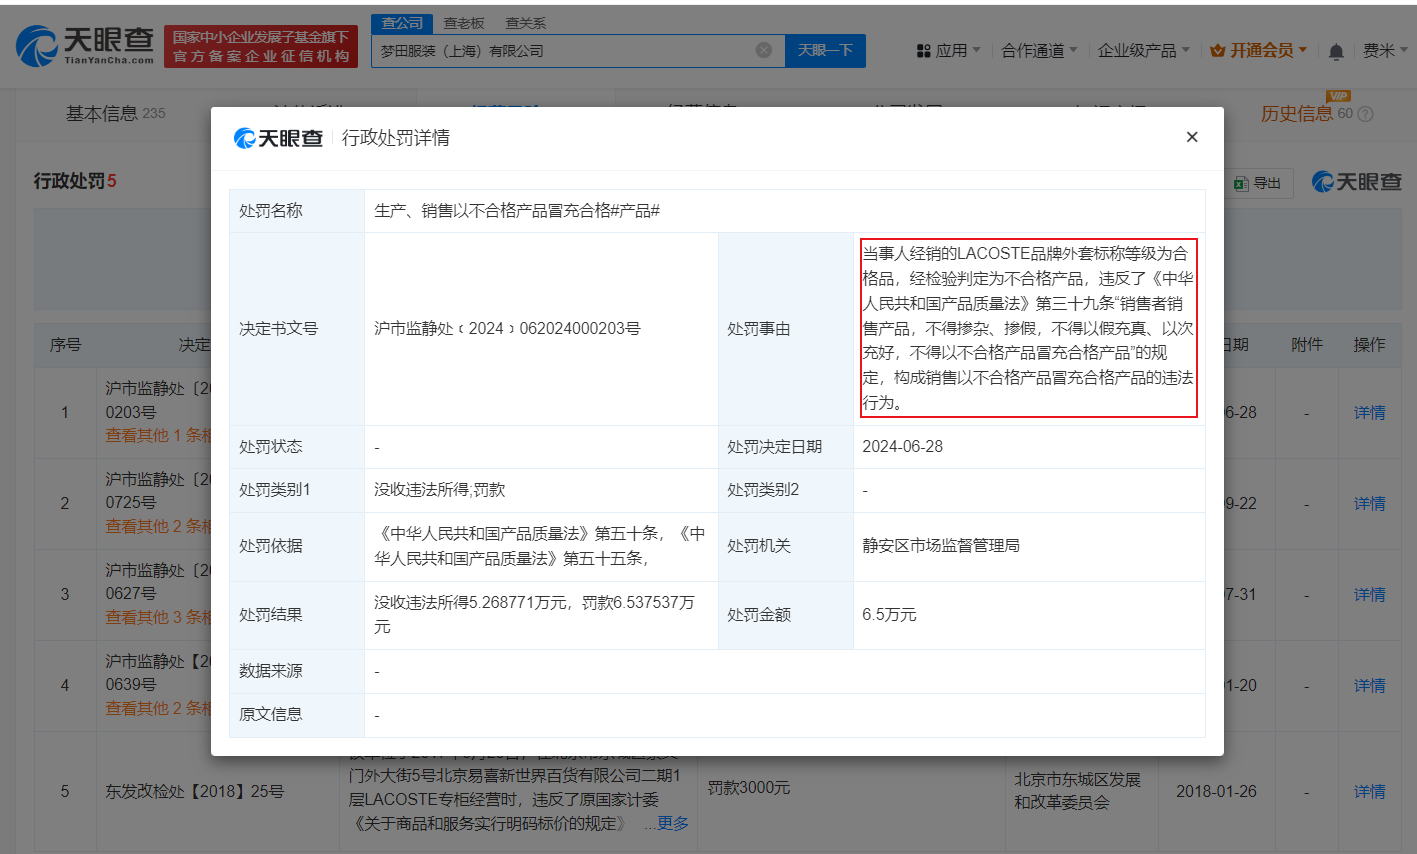This screenshot has width=1417, height=854.
Task: Click the 天眼查 logo in the dialog header
Action: coord(281,137)
